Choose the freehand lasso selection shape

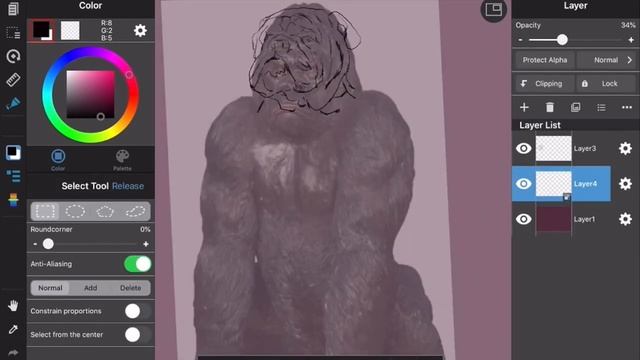[x=135, y=211]
